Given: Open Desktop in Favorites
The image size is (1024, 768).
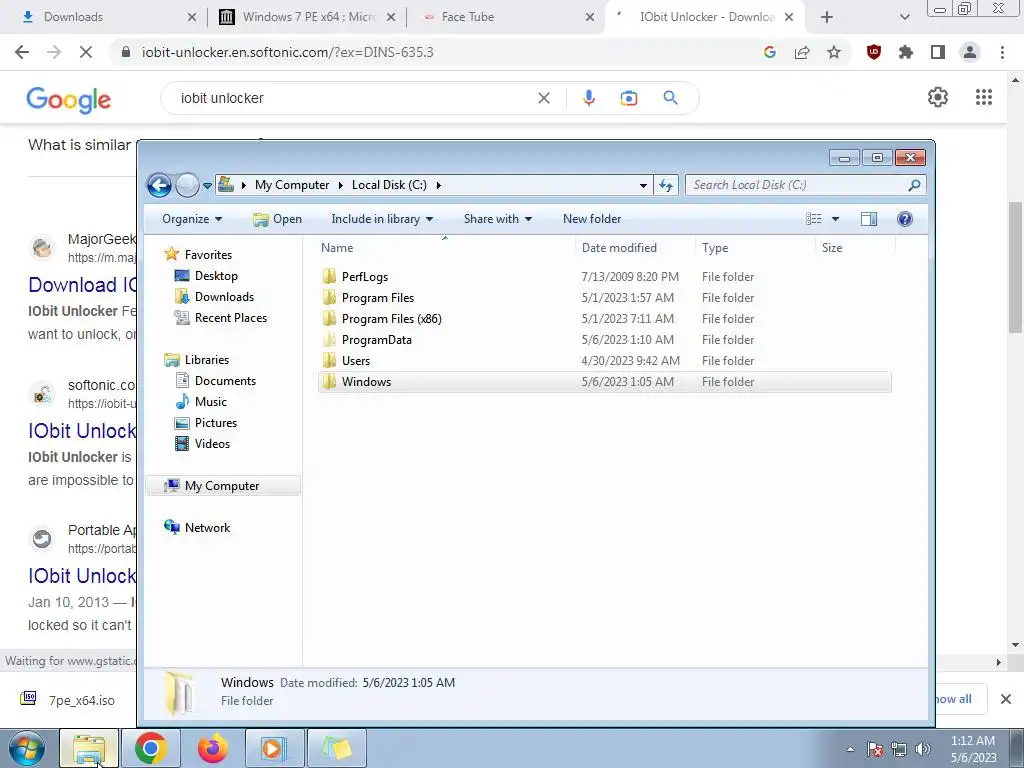Looking at the screenshot, I should tap(206, 276).
